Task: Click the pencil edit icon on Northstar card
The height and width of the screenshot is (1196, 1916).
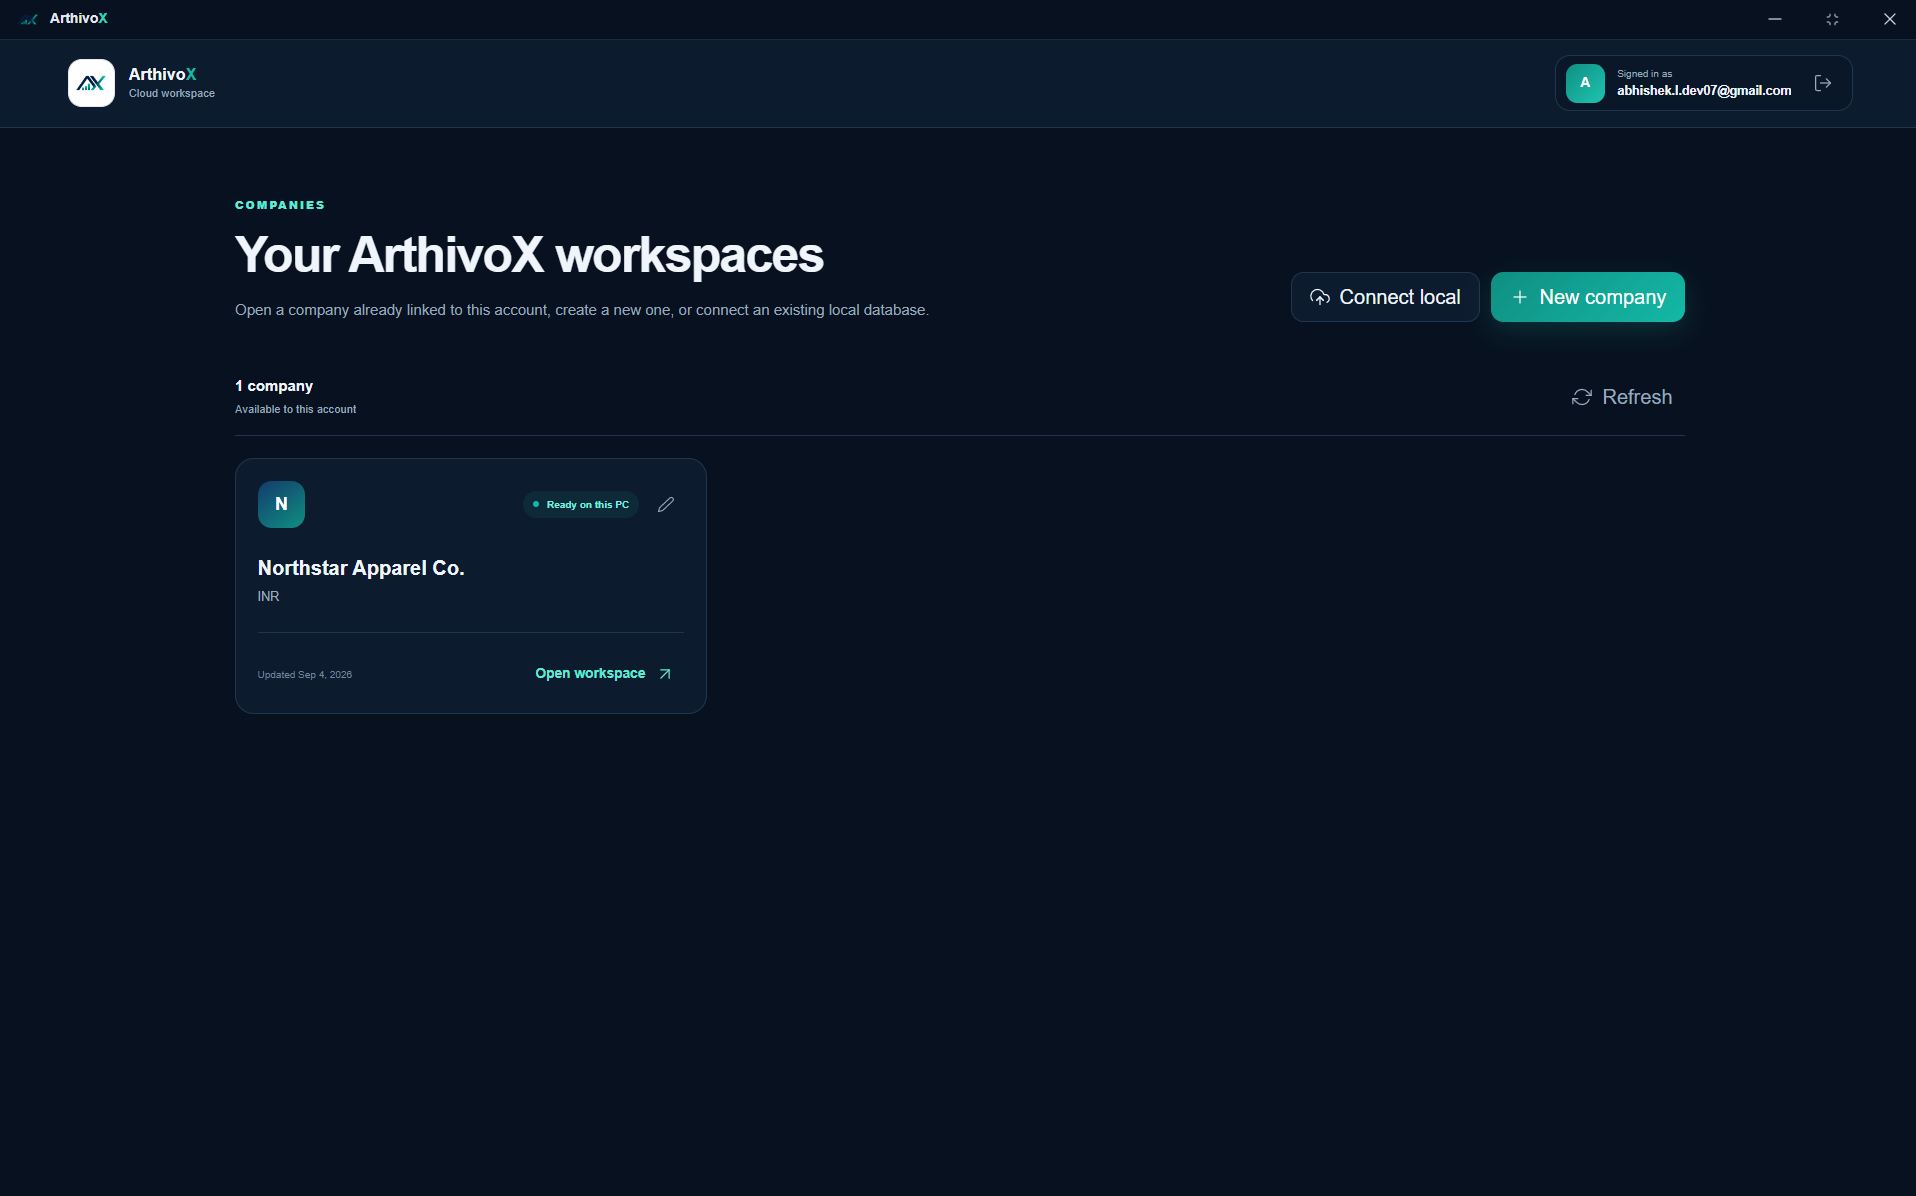Action: (x=666, y=505)
